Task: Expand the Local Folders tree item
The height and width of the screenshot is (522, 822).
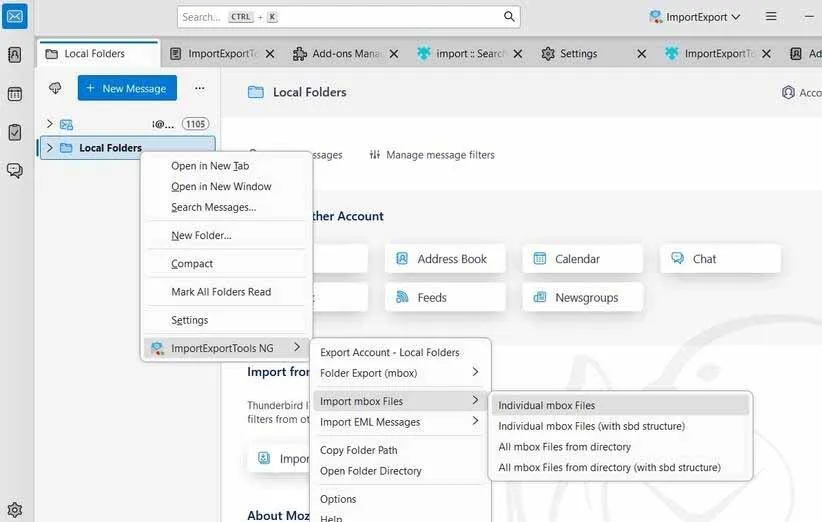Action: [x=49, y=148]
